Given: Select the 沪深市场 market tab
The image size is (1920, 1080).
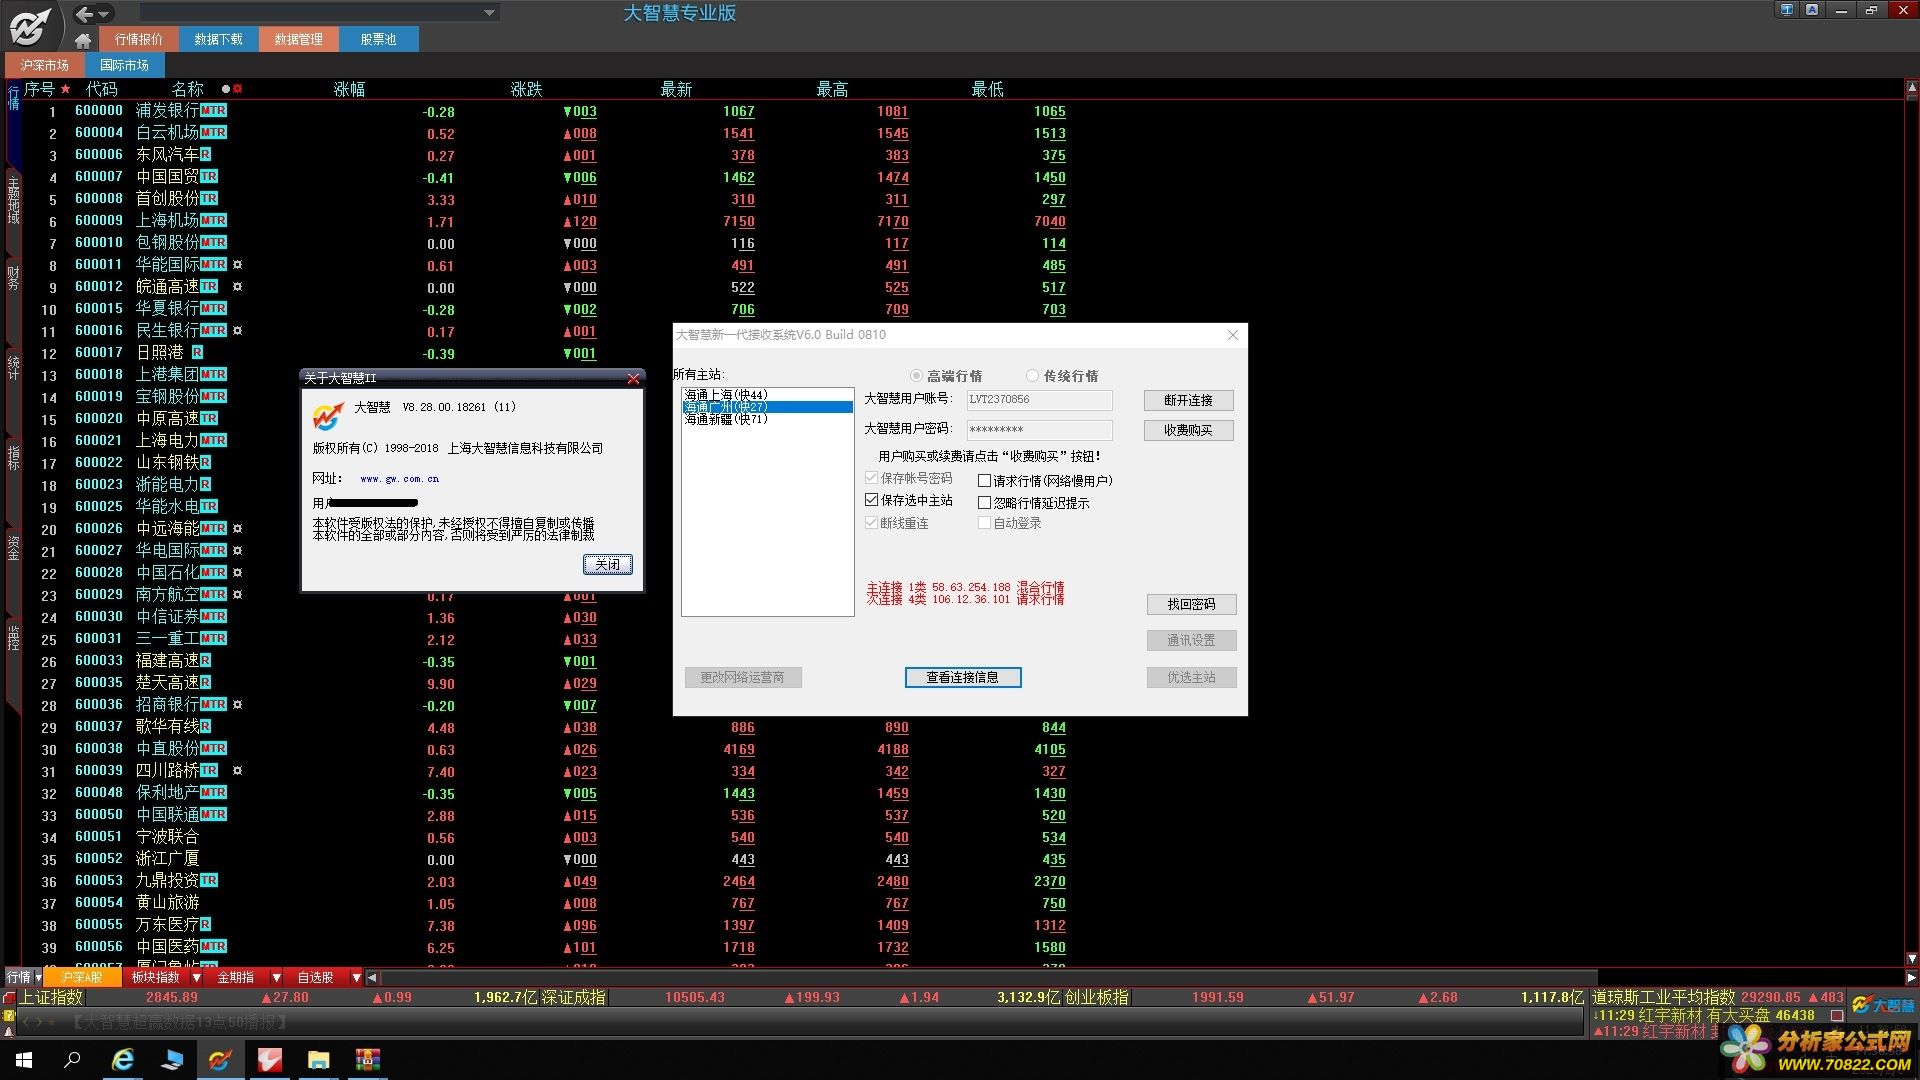Looking at the screenshot, I should [x=44, y=65].
